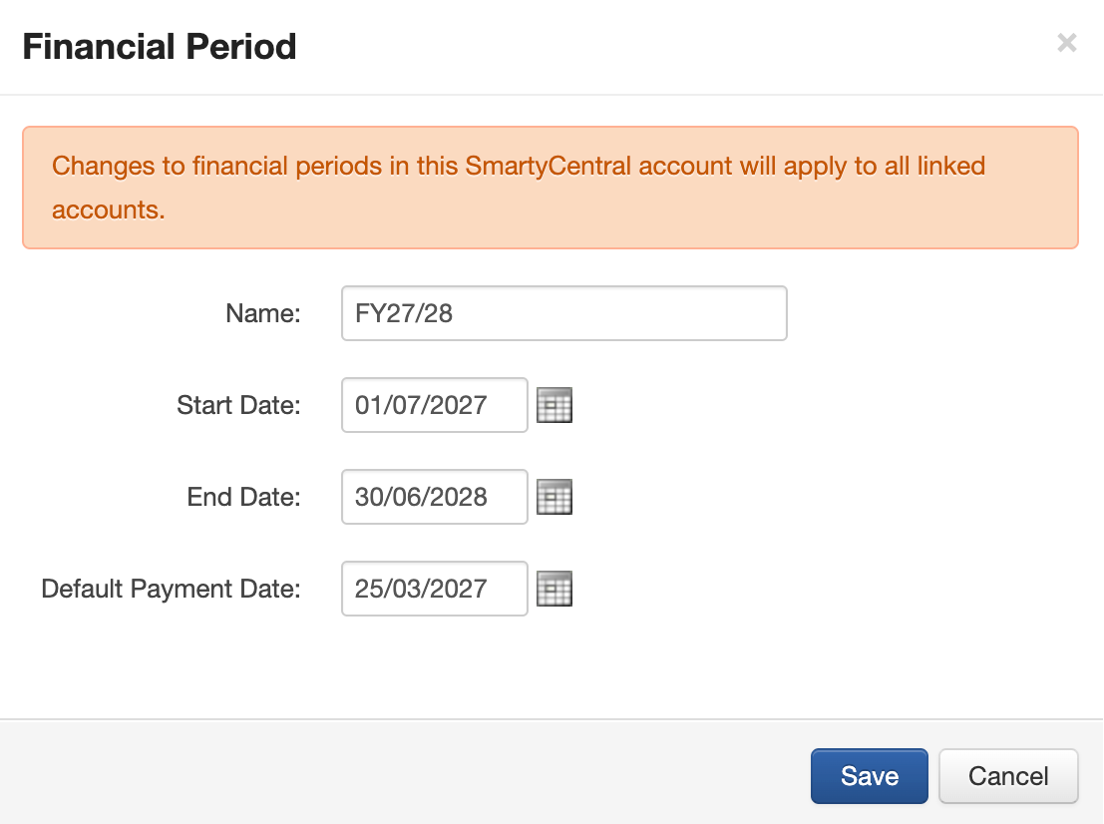The image size is (1104, 824).
Task: Open the Start Date calendar picker
Action: [x=554, y=405]
